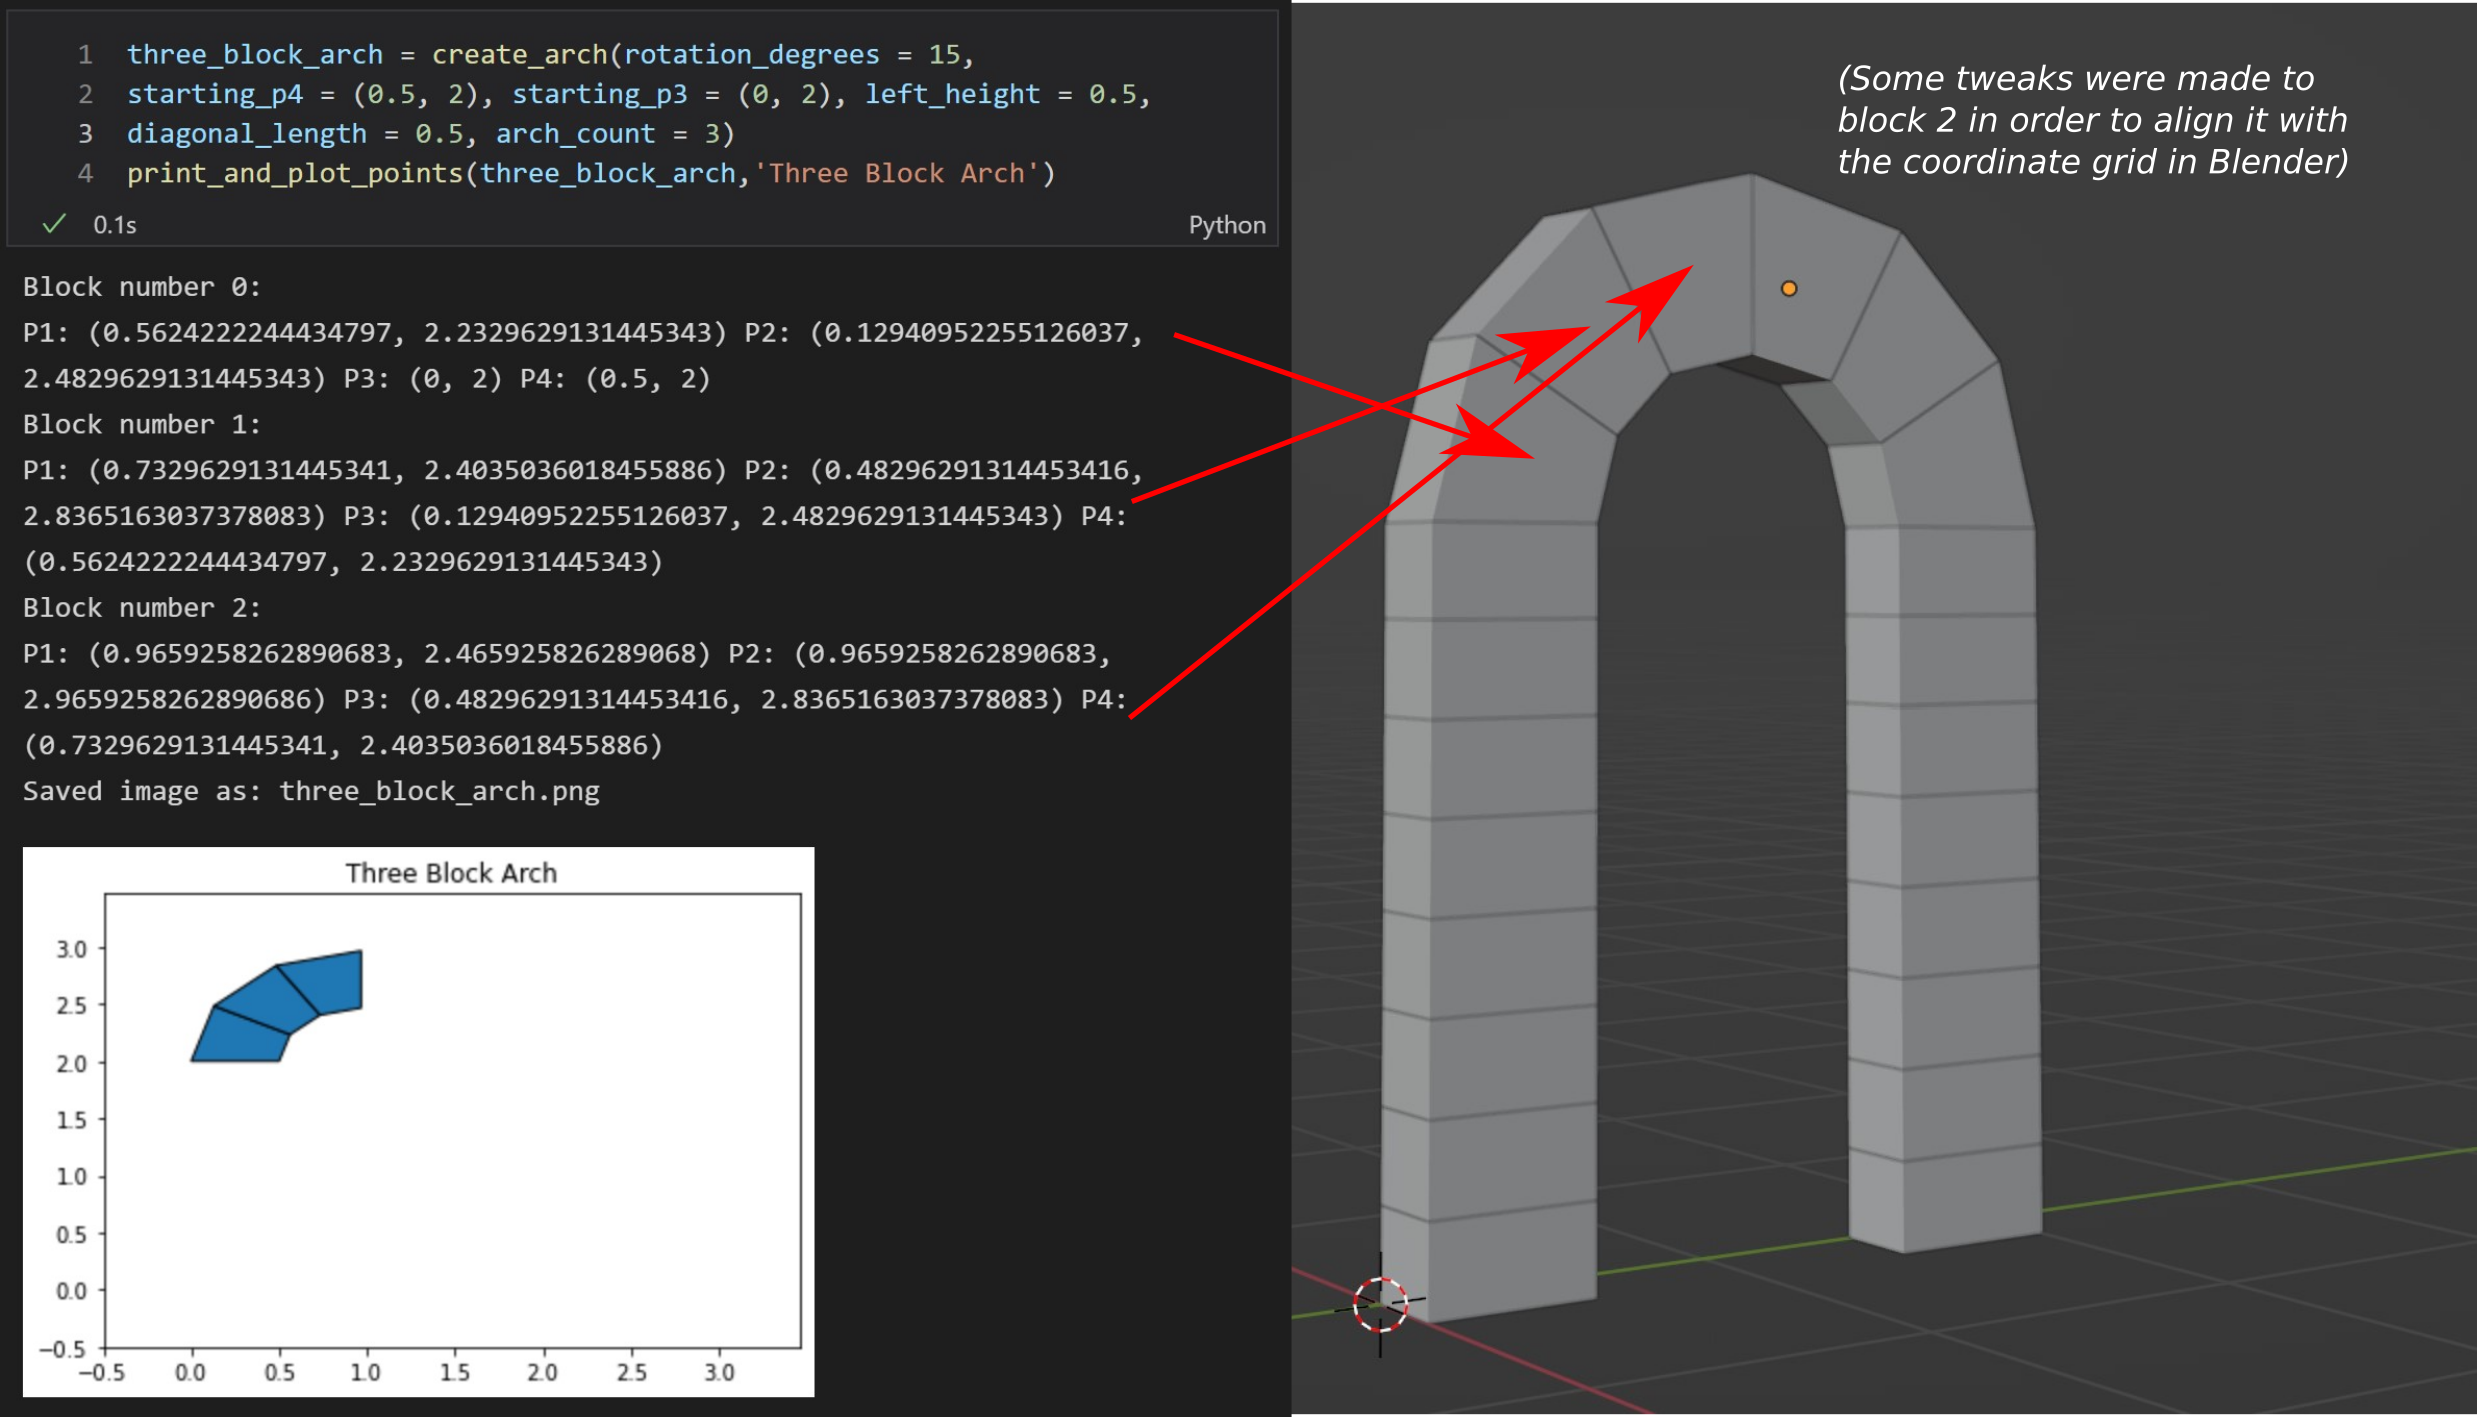The width and height of the screenshot is (2477, 1417).
Task: Place cursor on create_arch function name
Action: tap(519, 54)
